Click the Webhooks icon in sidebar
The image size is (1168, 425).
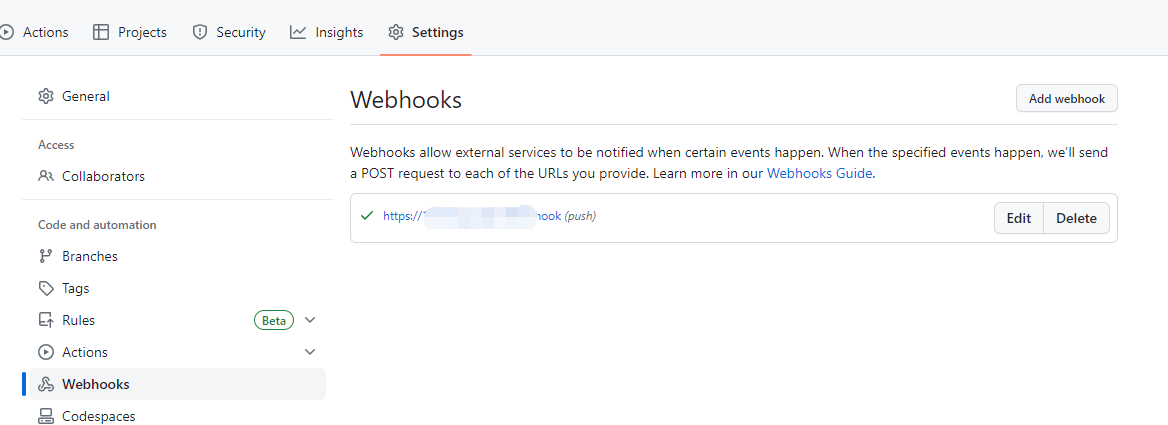coord(46,384)
